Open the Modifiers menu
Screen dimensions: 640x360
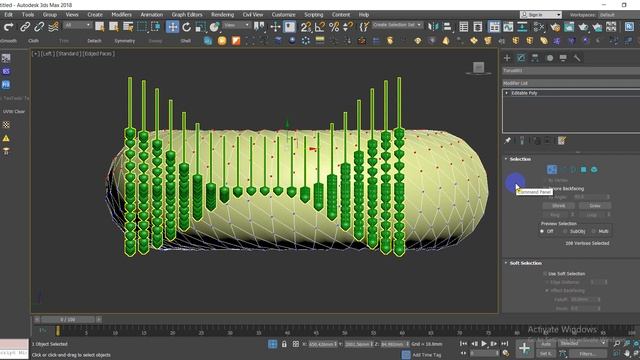(x=121, y=14)
